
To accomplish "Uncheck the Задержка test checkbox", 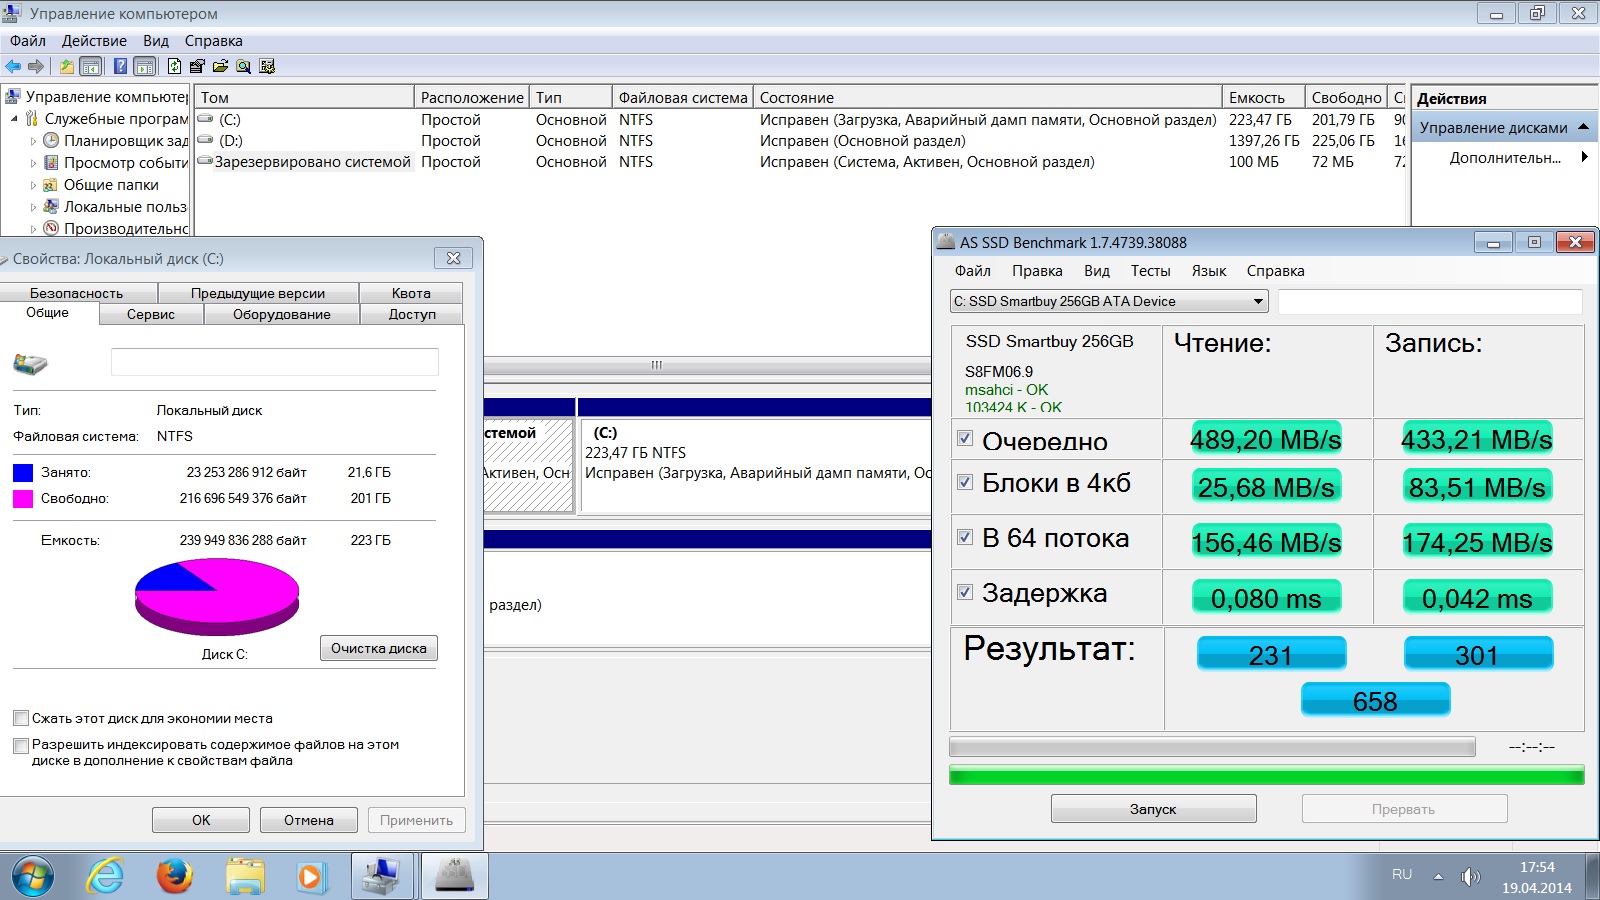I will 965,592.
